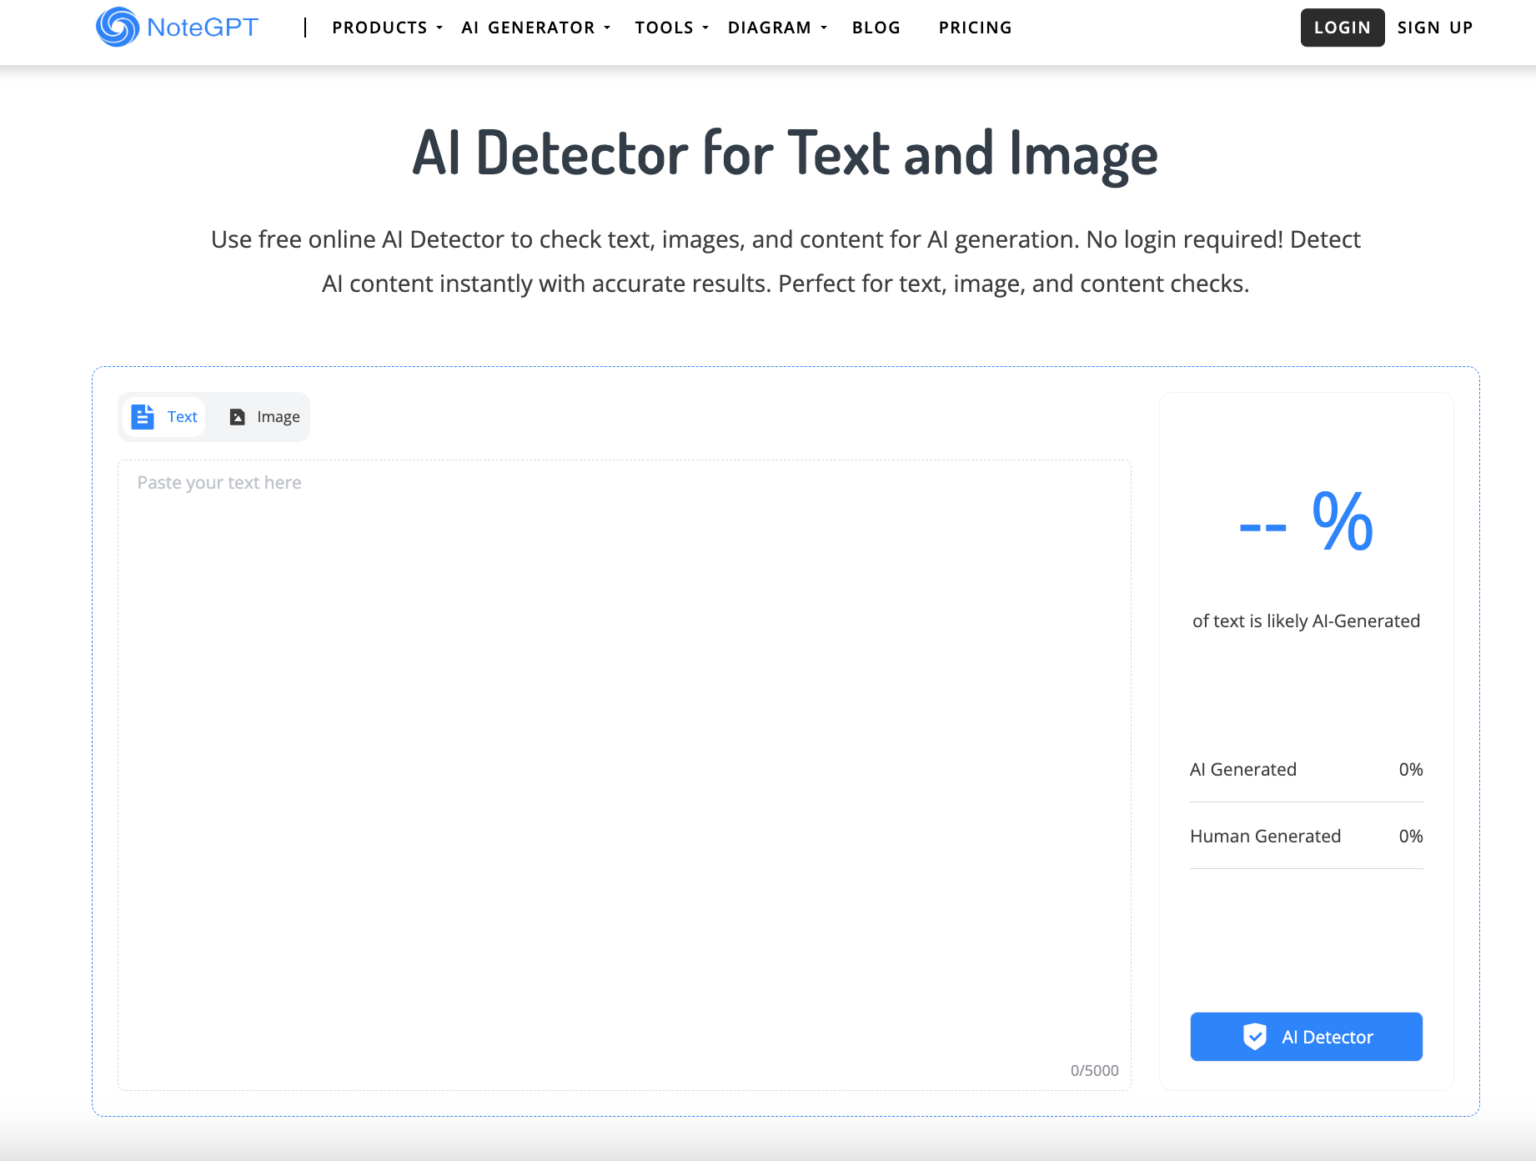
Task: Click the LOGIN button
Action: [1342, 27]
